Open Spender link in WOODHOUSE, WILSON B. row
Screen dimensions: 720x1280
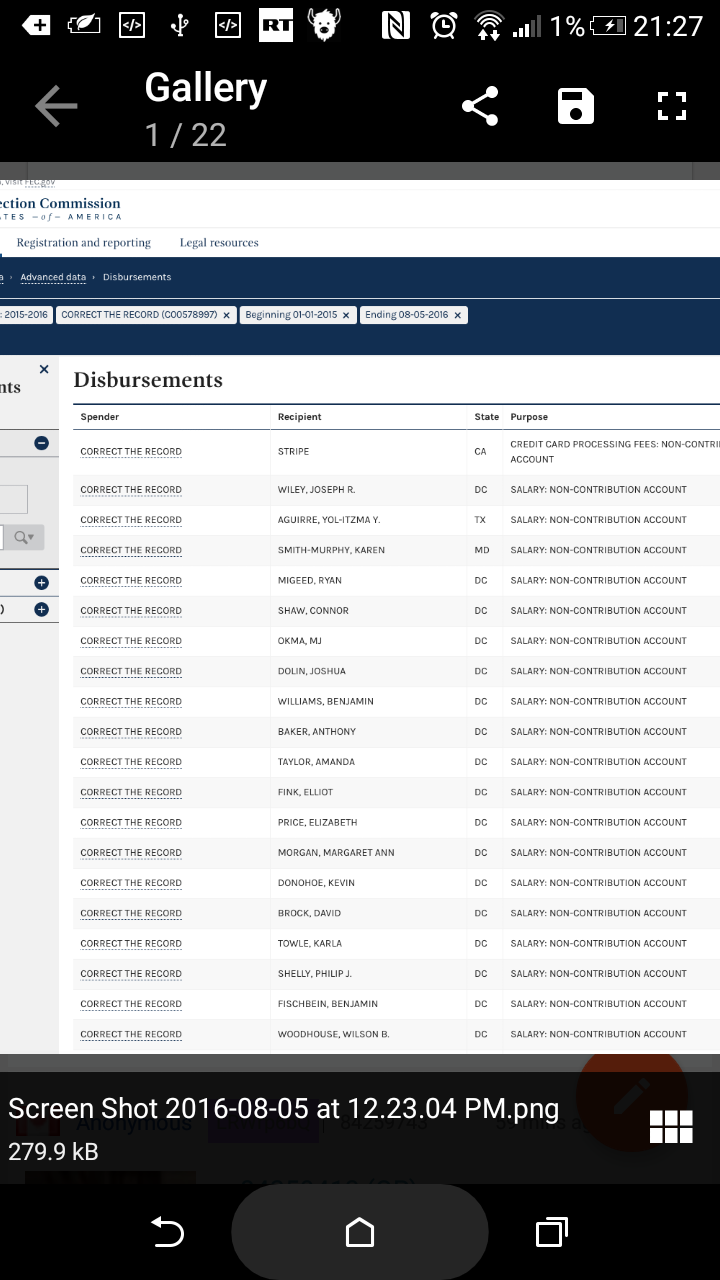(131, 1034)
